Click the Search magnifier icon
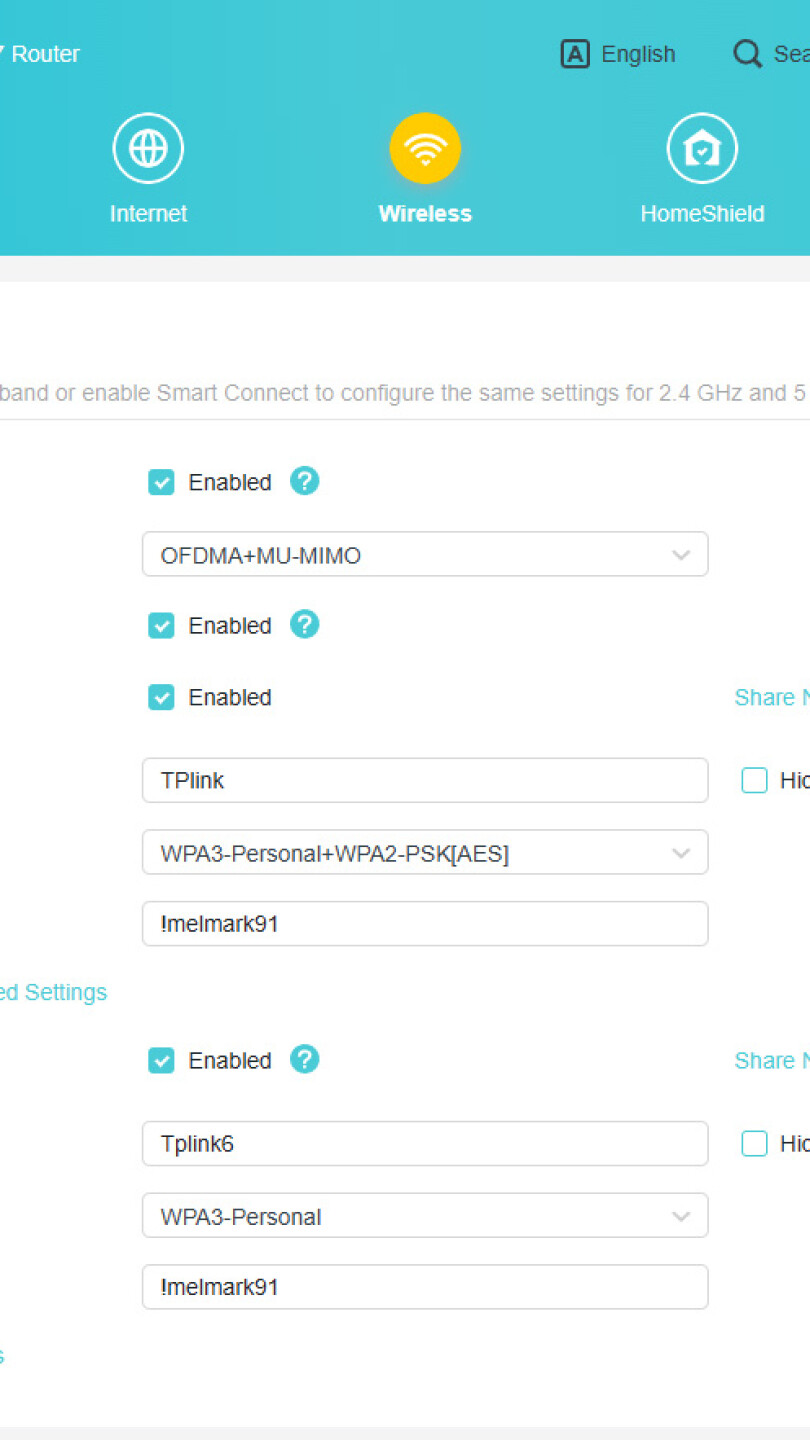The width and height of the screenshot is (810, 1440). [x=747, y=54]
